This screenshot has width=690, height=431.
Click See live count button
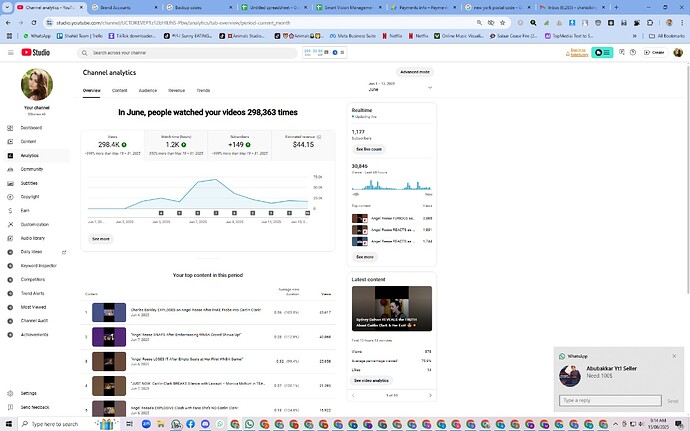(x=369, y=149)
